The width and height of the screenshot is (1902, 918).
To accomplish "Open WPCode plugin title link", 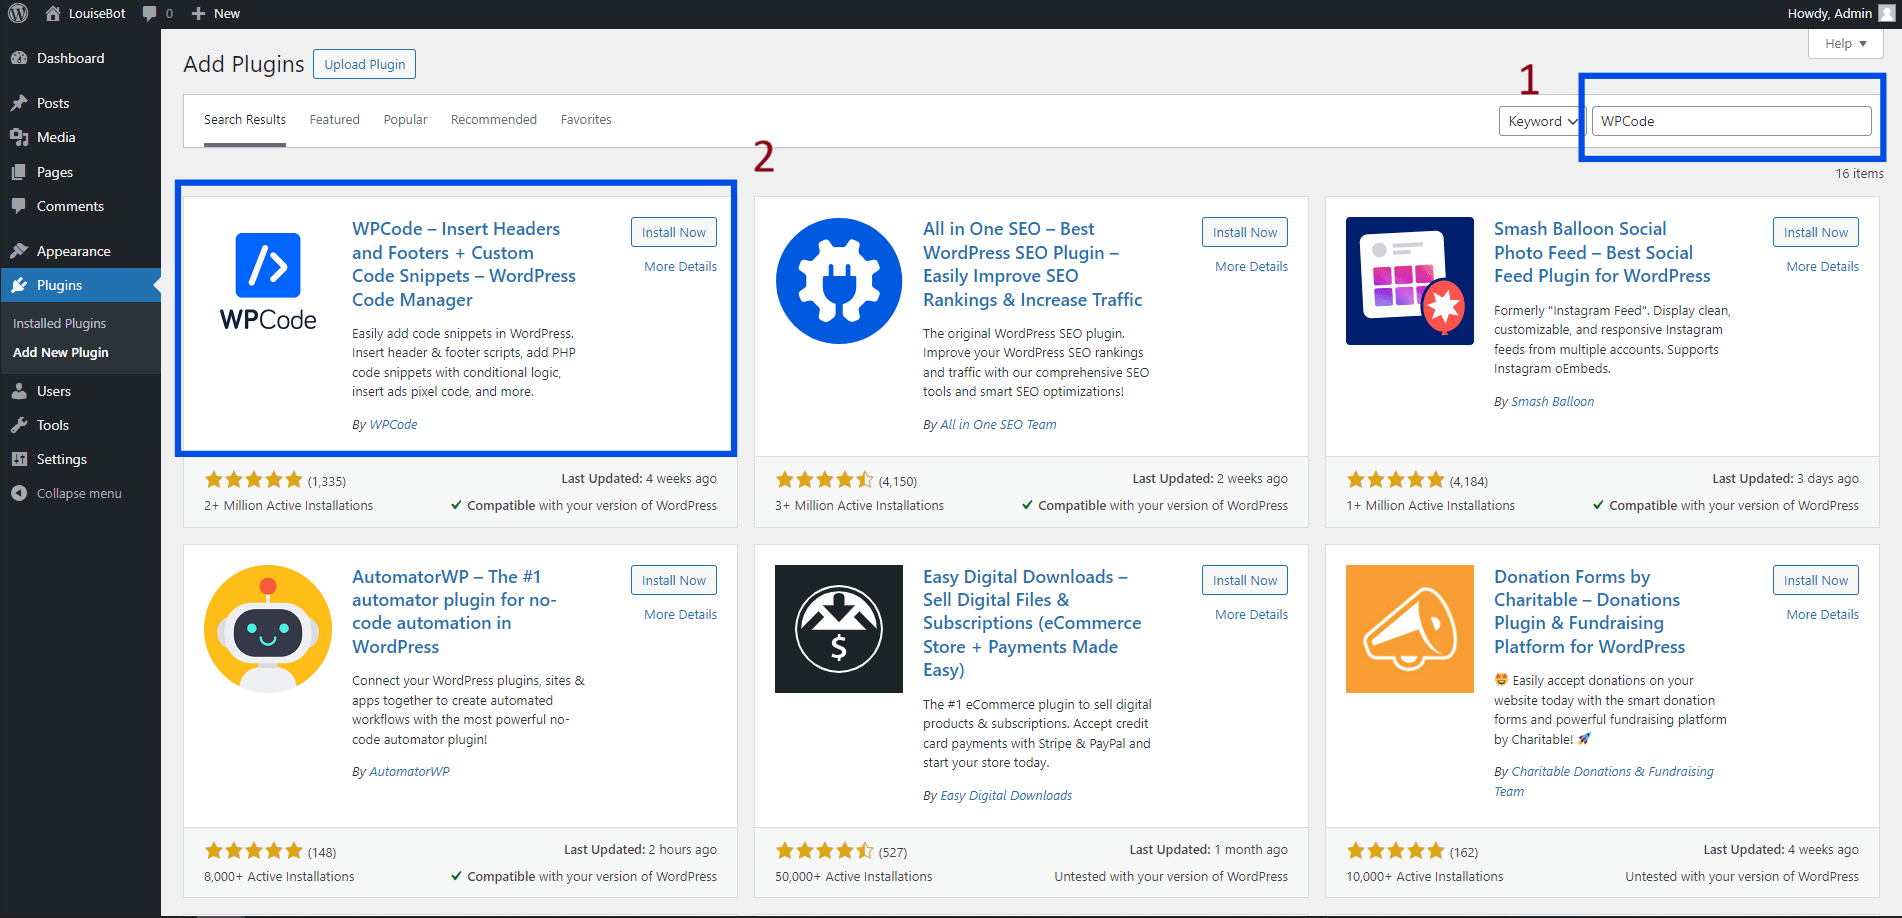I will [464, 264].
